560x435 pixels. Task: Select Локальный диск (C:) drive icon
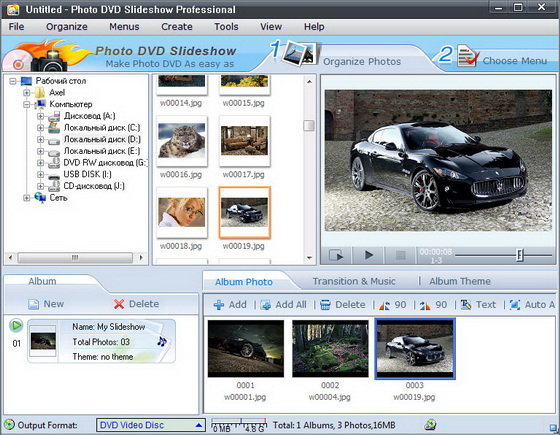pyautogui.click(x=54, y=128)
